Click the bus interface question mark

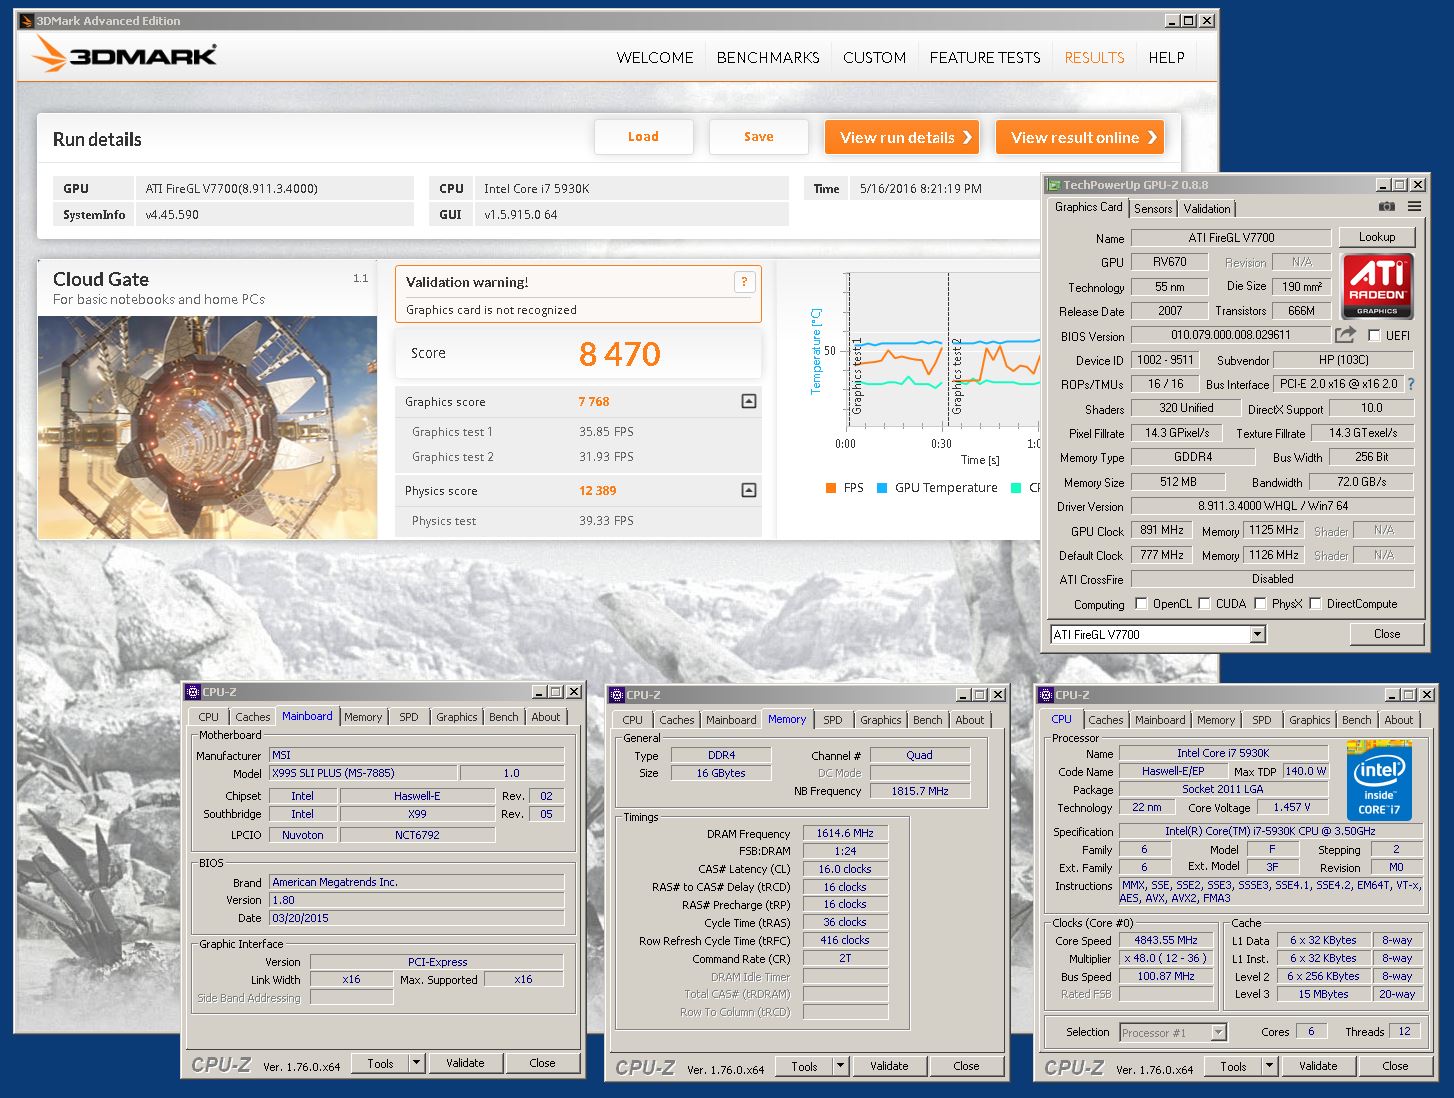(1411, 384)
